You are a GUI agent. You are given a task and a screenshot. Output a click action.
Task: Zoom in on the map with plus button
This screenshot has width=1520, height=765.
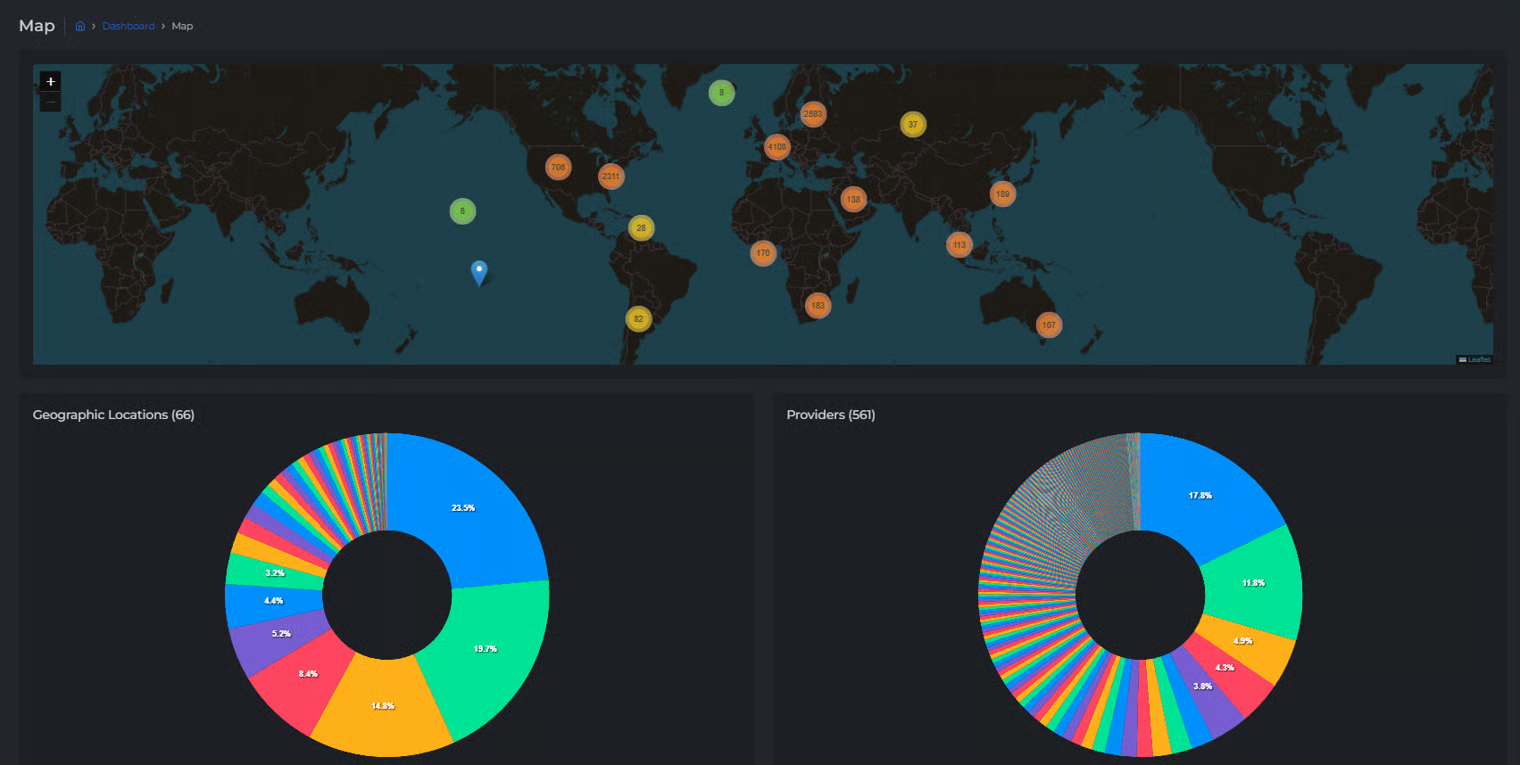point(50,81)
